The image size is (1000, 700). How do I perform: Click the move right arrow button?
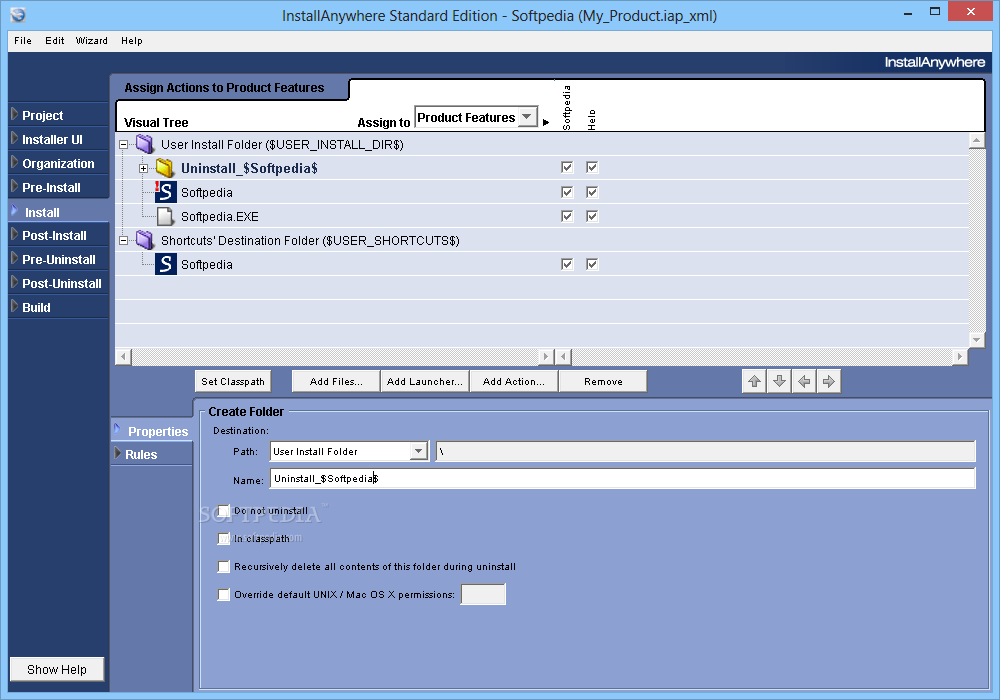click(x=828, y=381)
